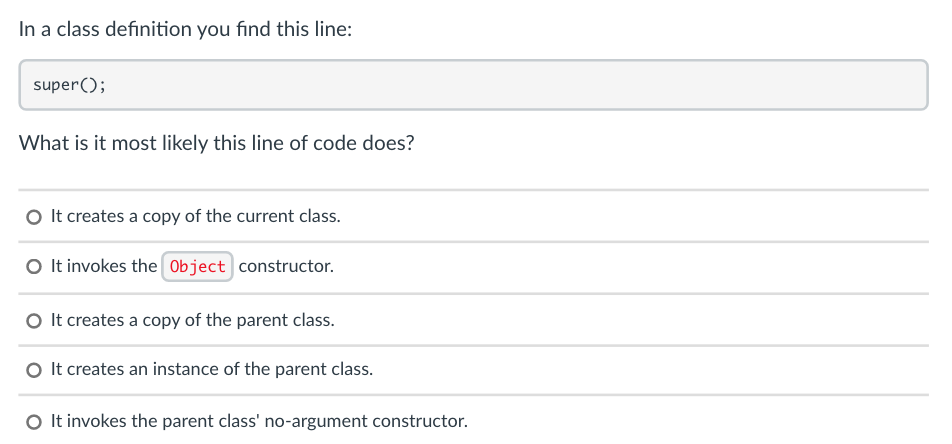Select radio for 'creates a copy of the current class'

click(x=34, y=217)
